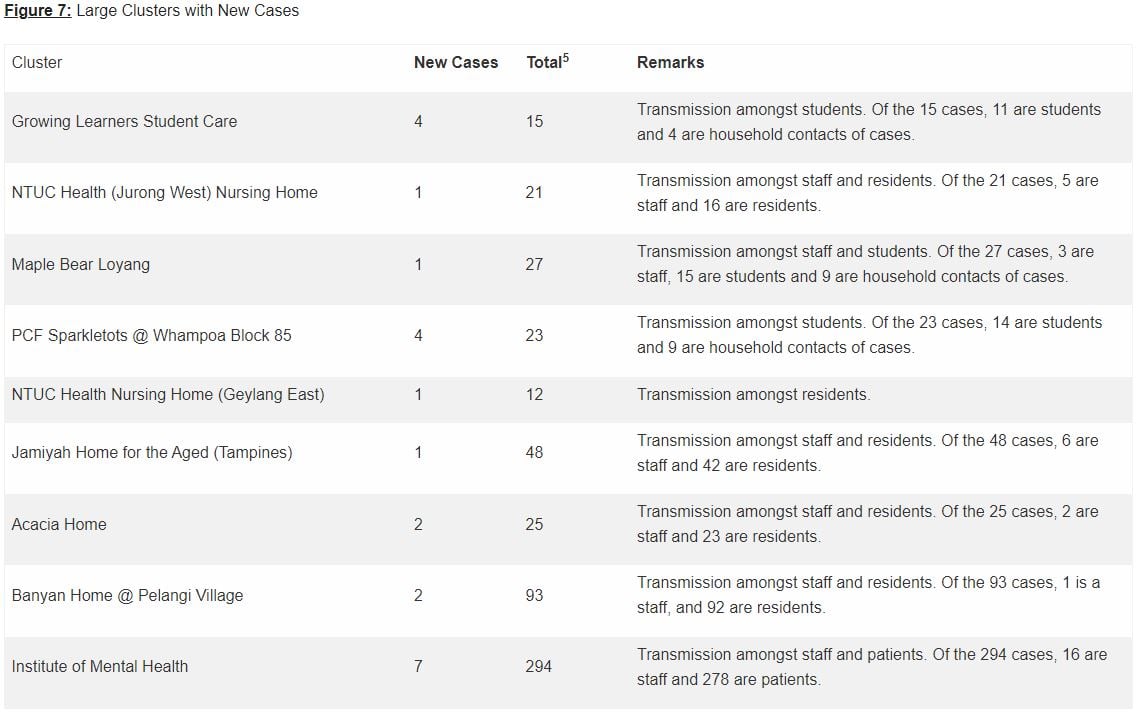This screenshot has width=1139, height=718.
Task: Select NTUC Health (Jurong West) Nursing Home cell
Action: click(x=164, y=192)
